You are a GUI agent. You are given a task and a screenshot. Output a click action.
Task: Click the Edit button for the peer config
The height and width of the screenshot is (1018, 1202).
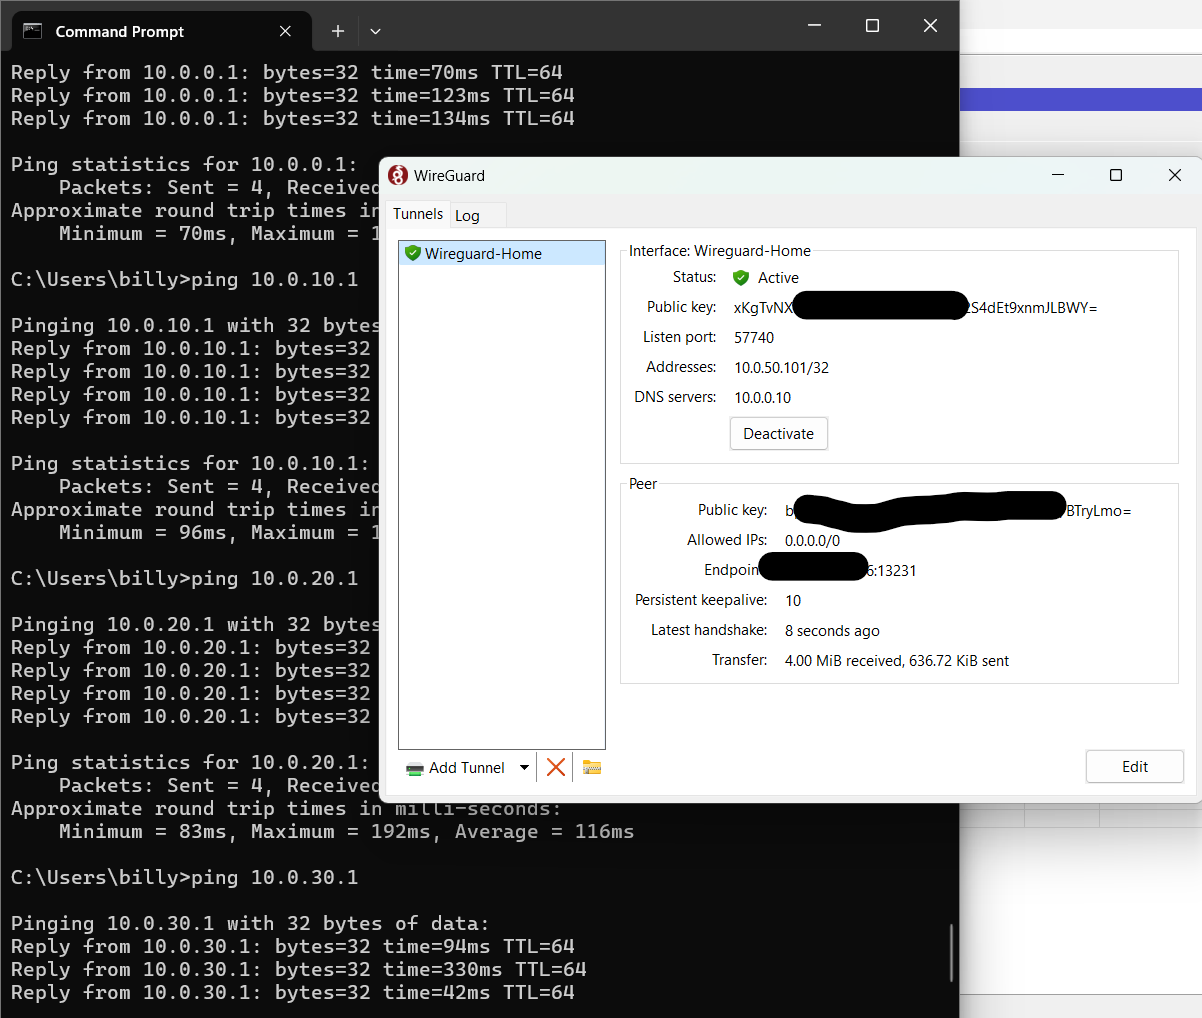[1134, 766]
